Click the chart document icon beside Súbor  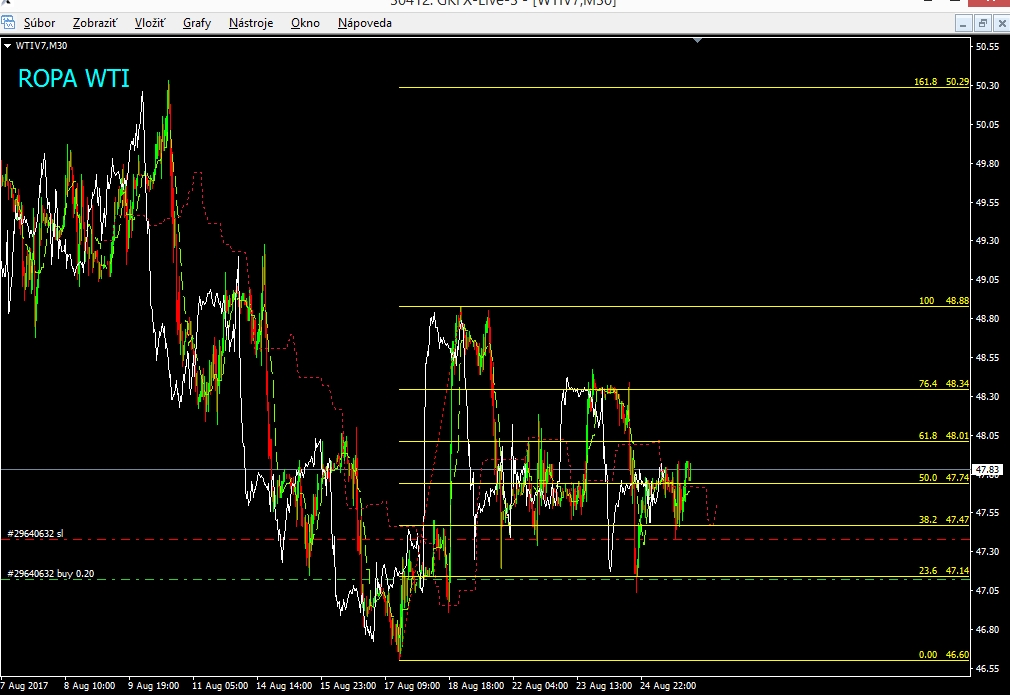(8, 23)
